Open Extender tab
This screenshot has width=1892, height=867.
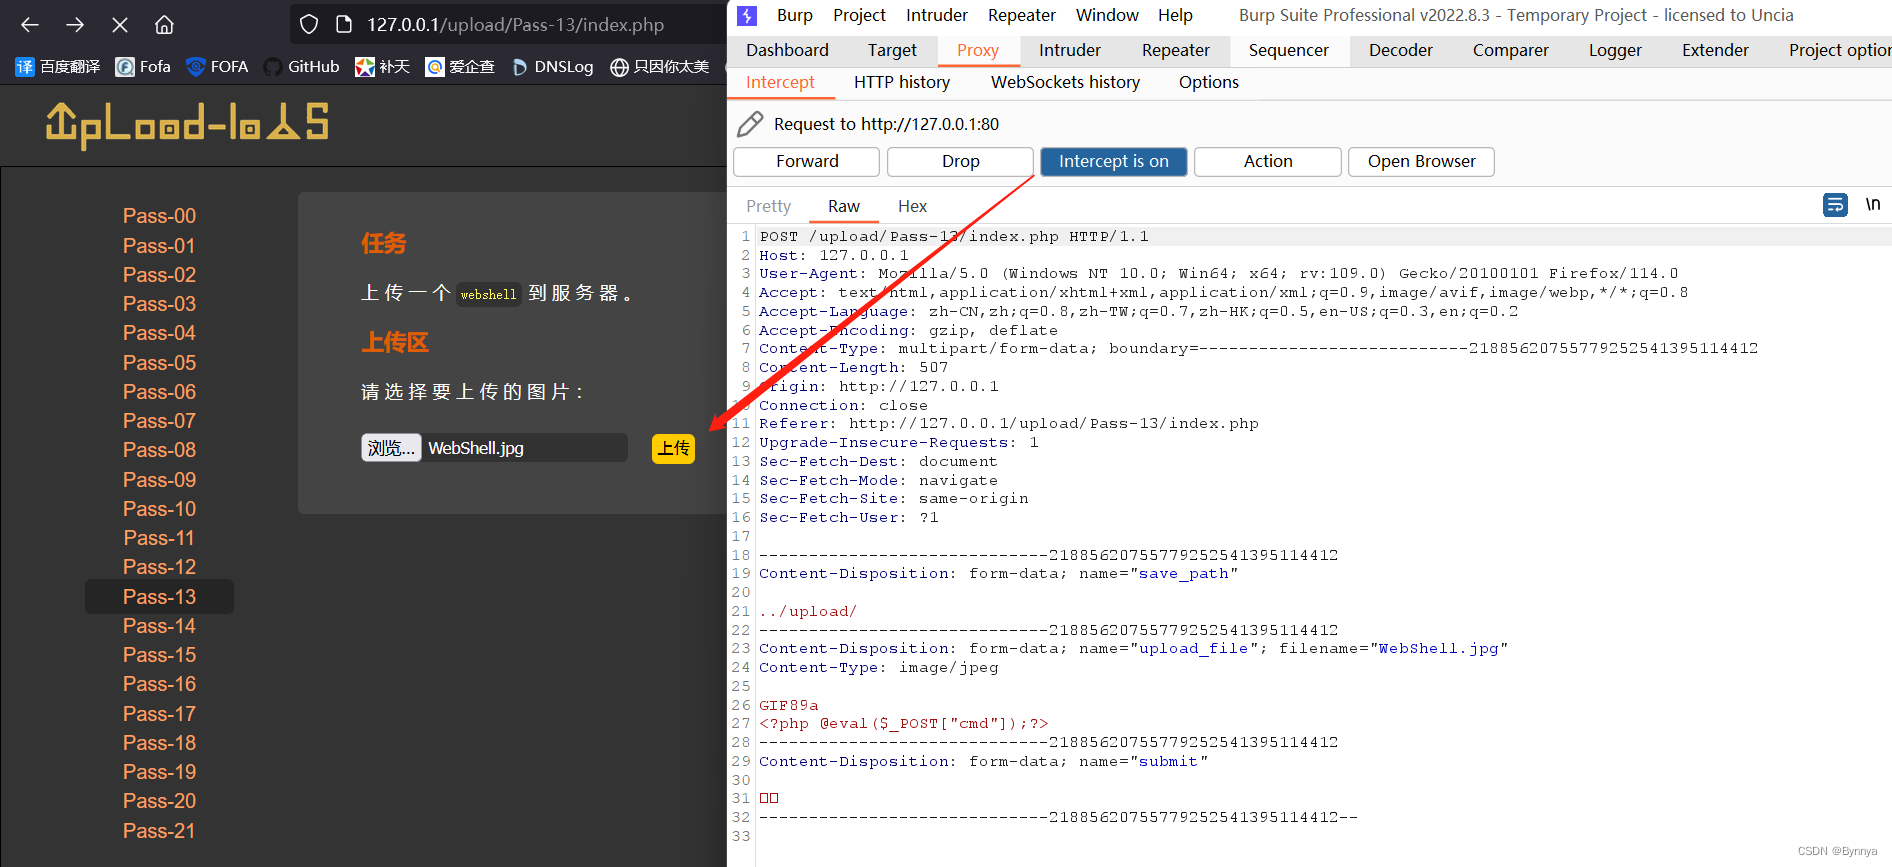pos(1715,50)
